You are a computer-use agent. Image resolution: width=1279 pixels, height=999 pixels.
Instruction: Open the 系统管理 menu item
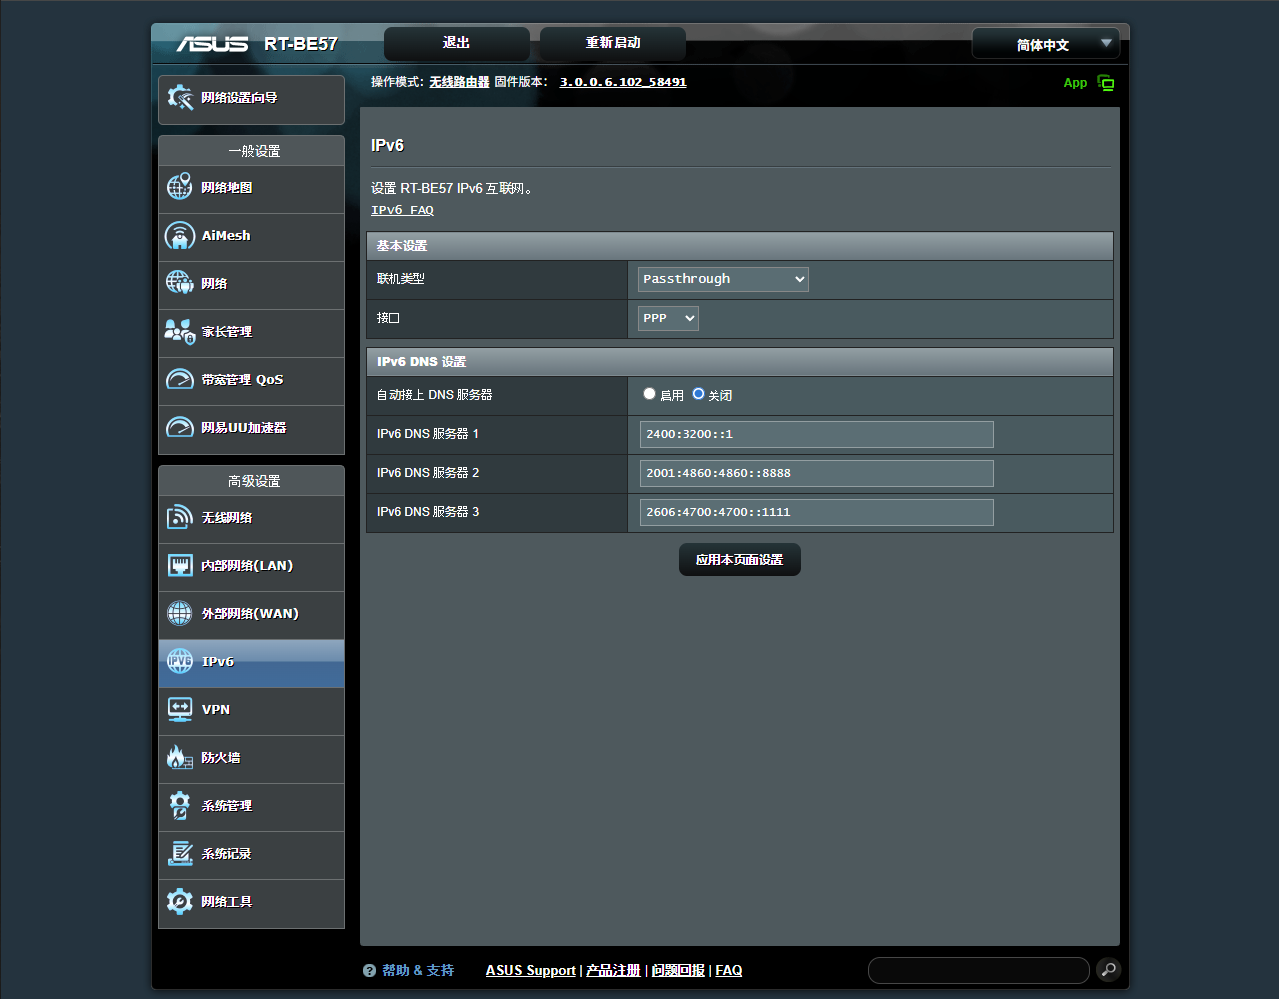pos(227,806)
